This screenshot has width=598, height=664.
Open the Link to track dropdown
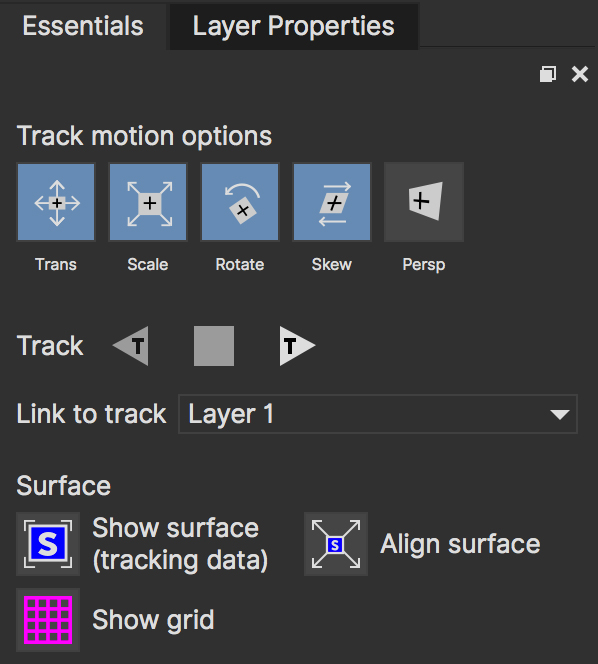(378, 414)
